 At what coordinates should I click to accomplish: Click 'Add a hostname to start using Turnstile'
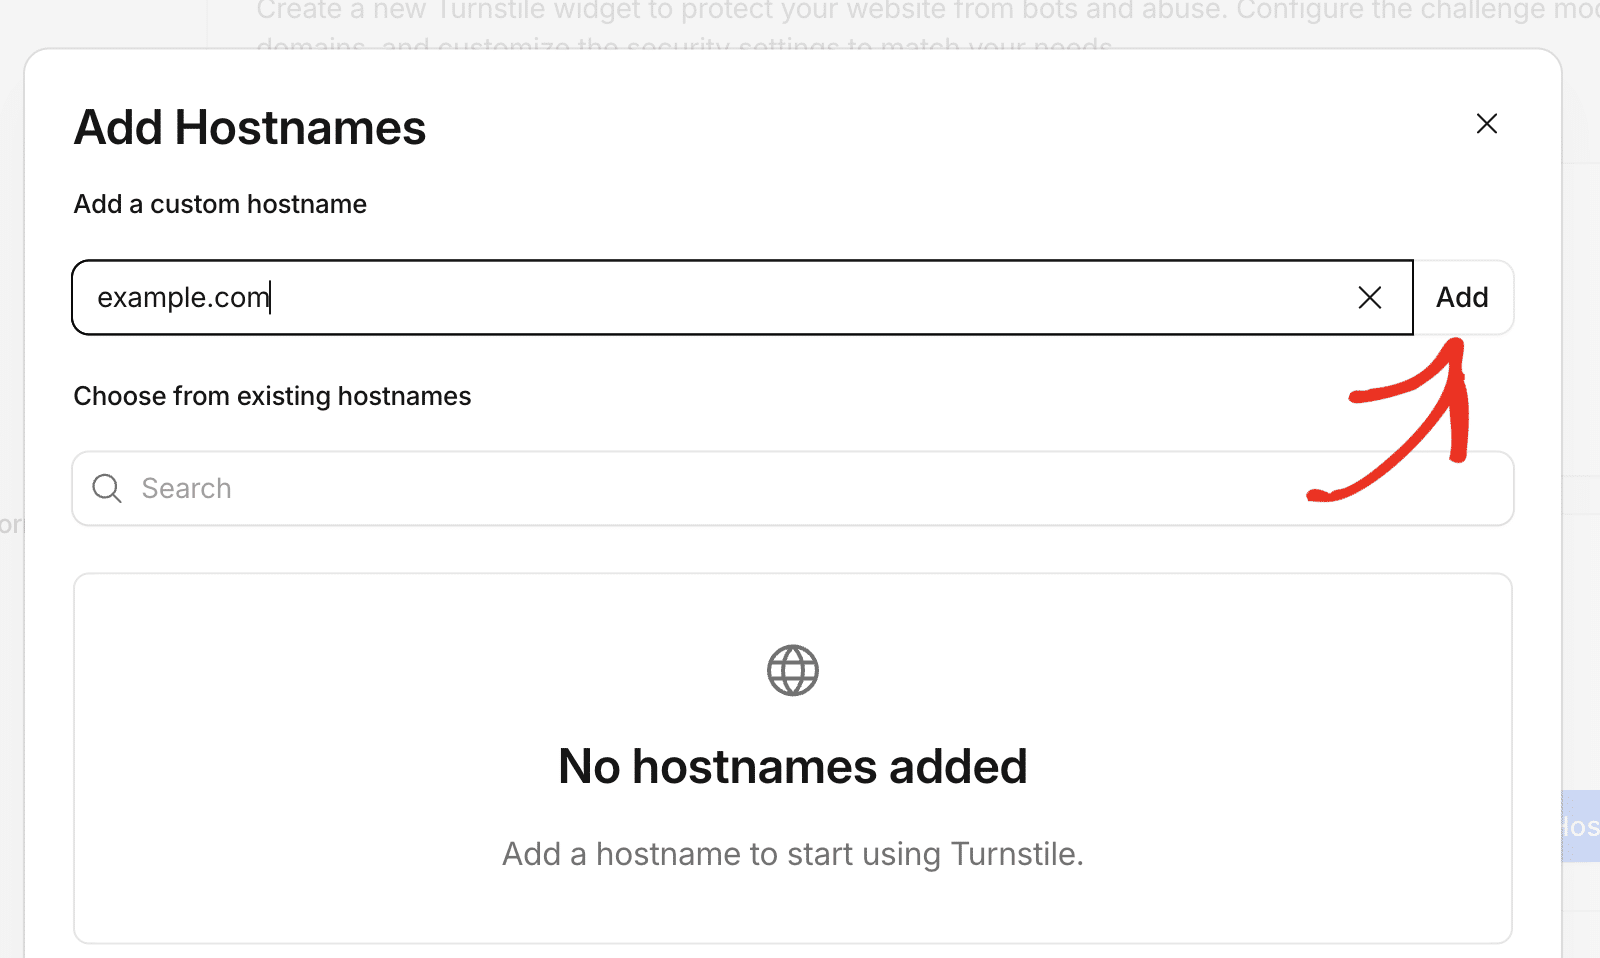point(793,854)
